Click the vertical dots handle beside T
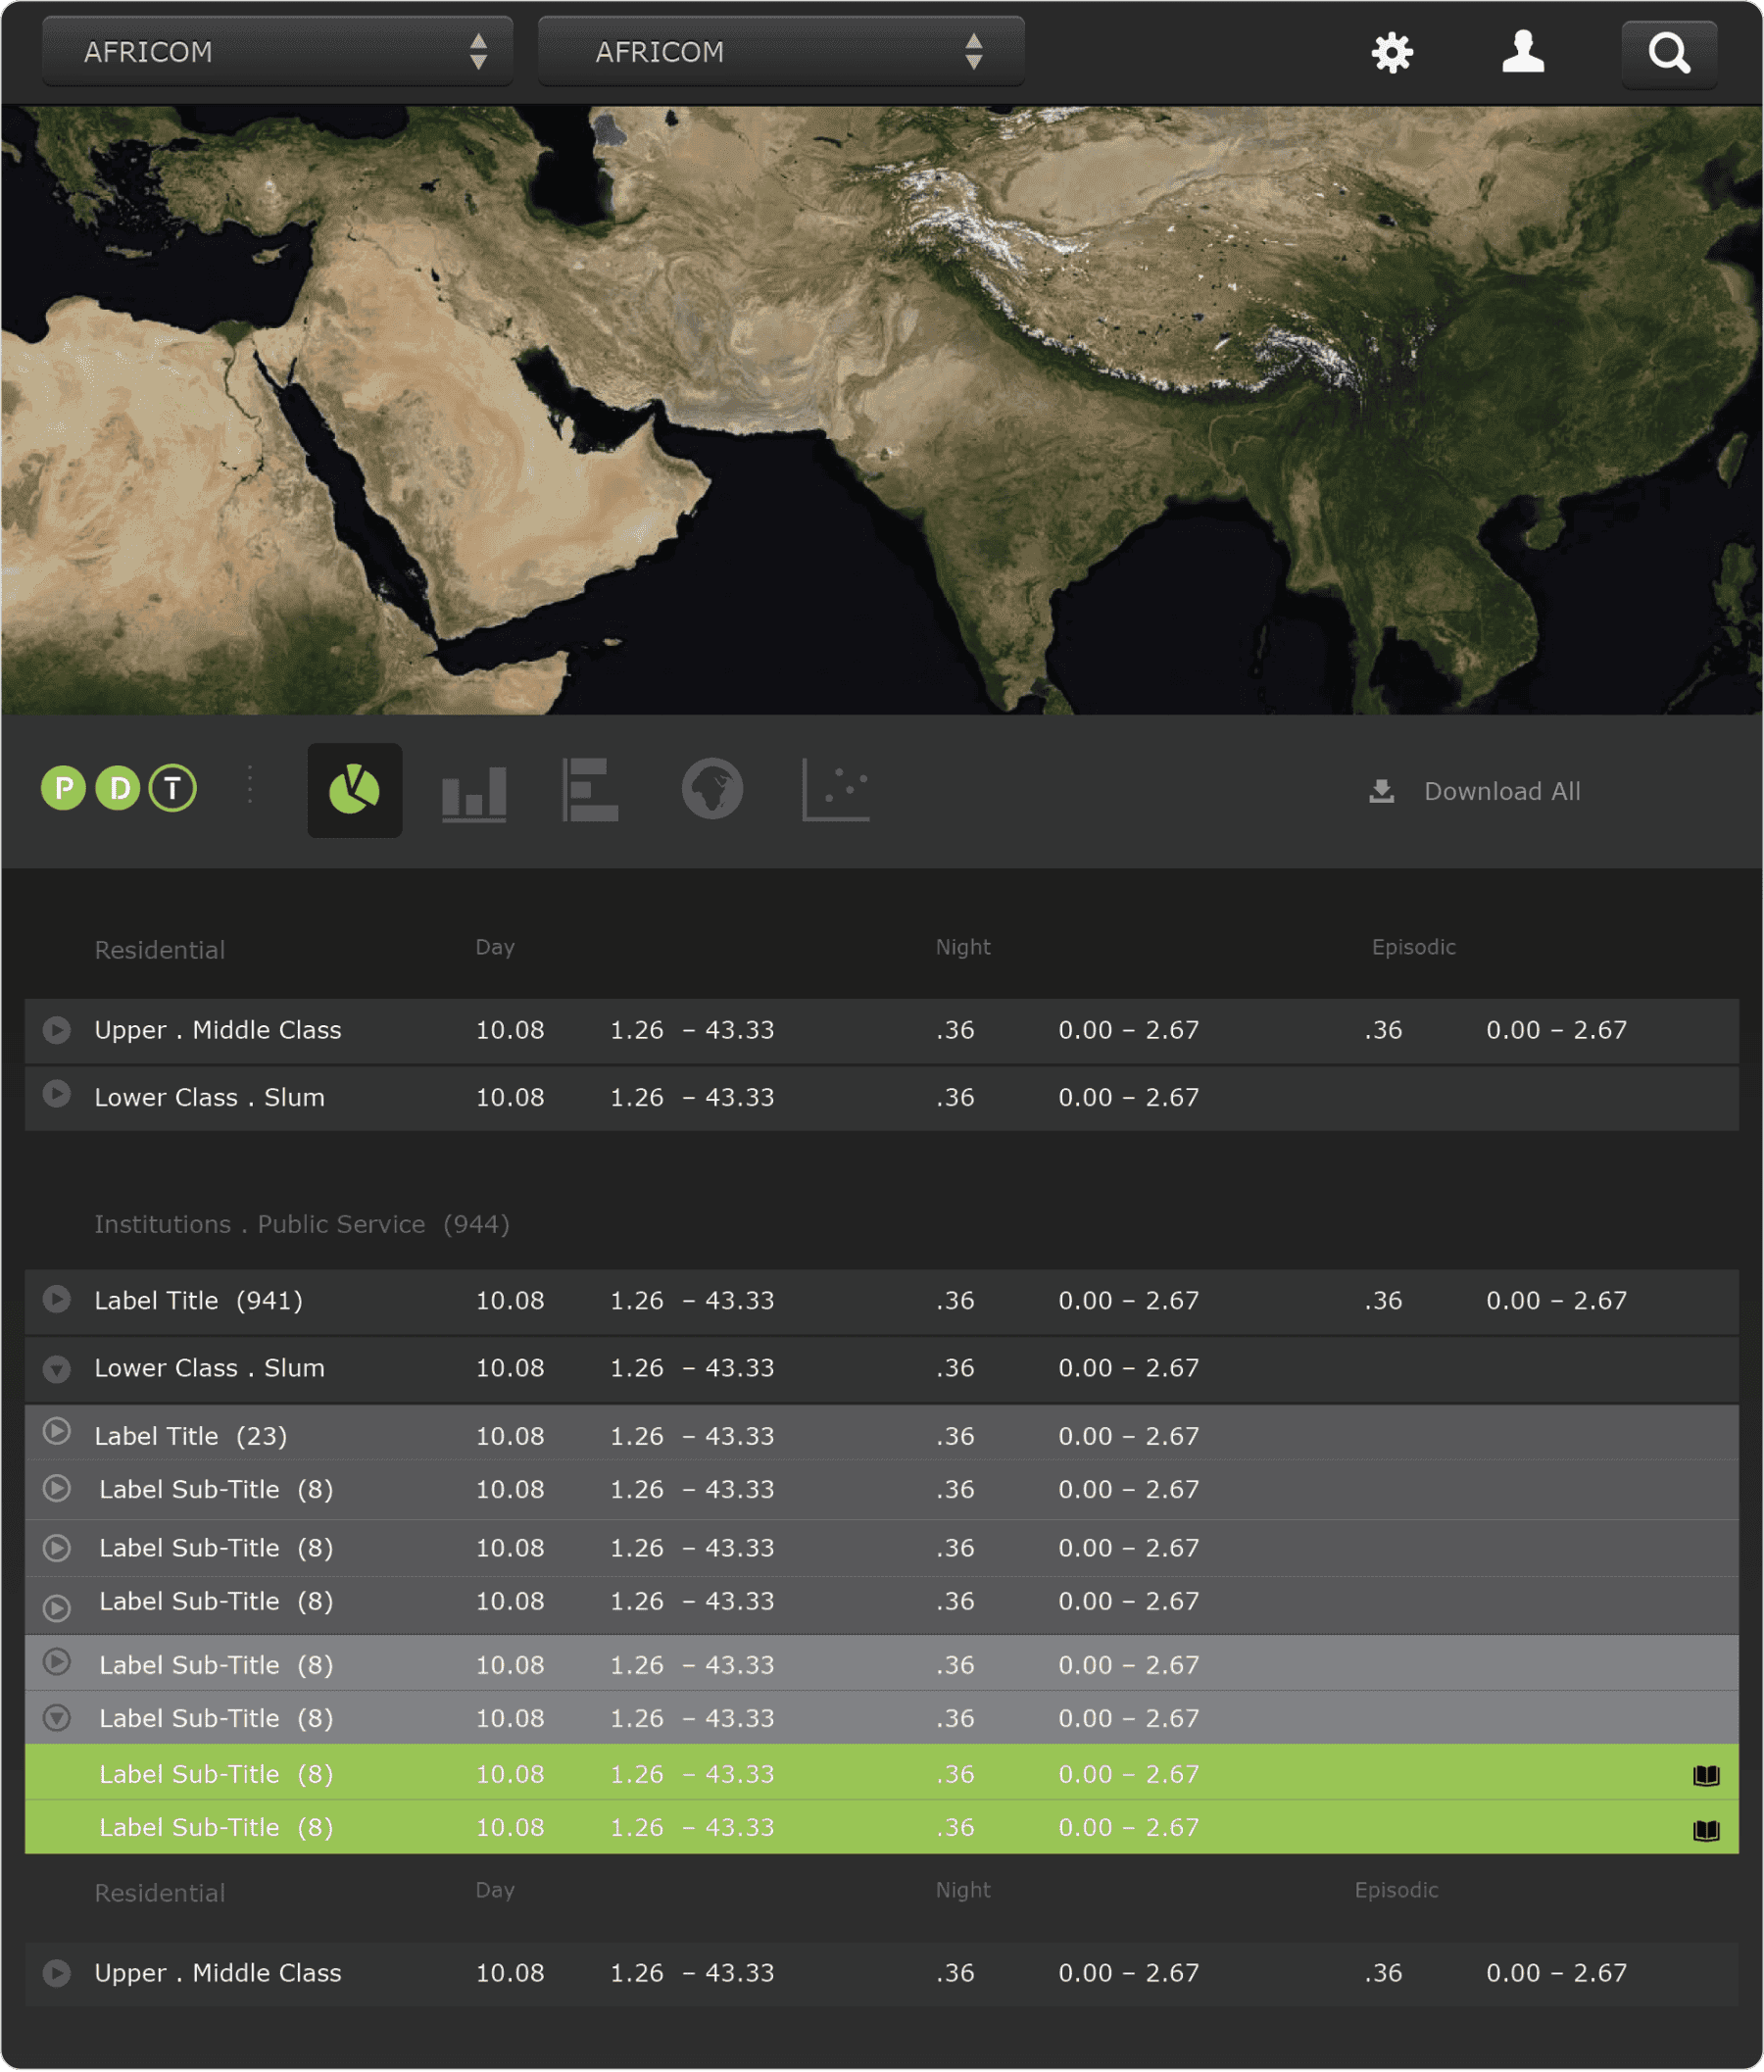This screenshot has height=2072, width=1764. 250,785
